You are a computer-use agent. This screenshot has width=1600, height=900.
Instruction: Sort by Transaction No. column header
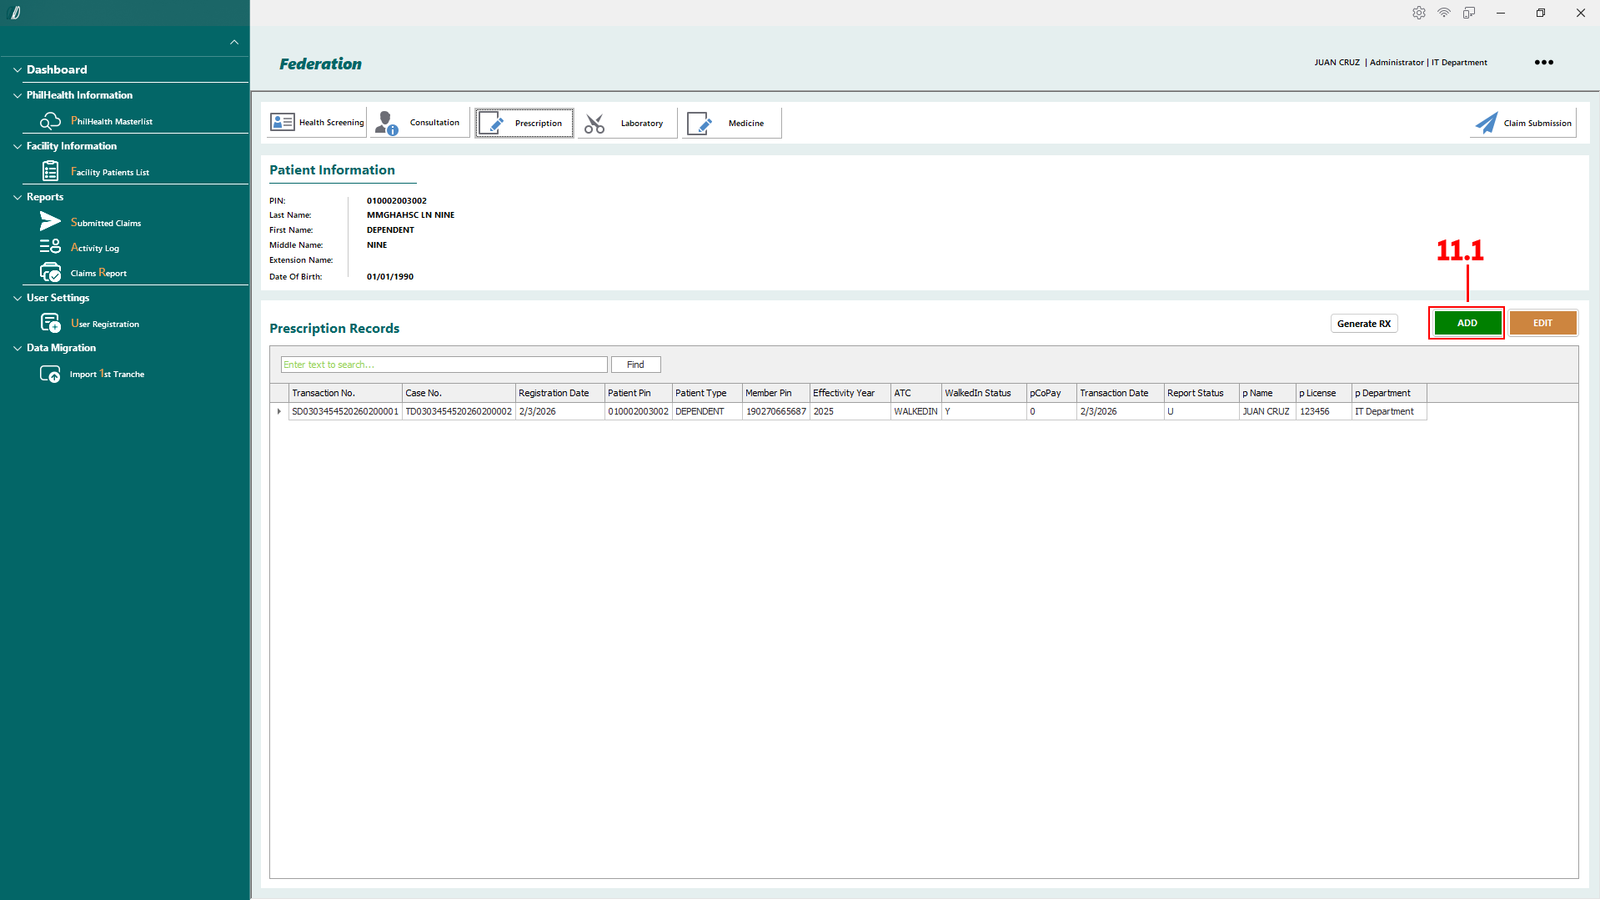(x=344, y=393)
